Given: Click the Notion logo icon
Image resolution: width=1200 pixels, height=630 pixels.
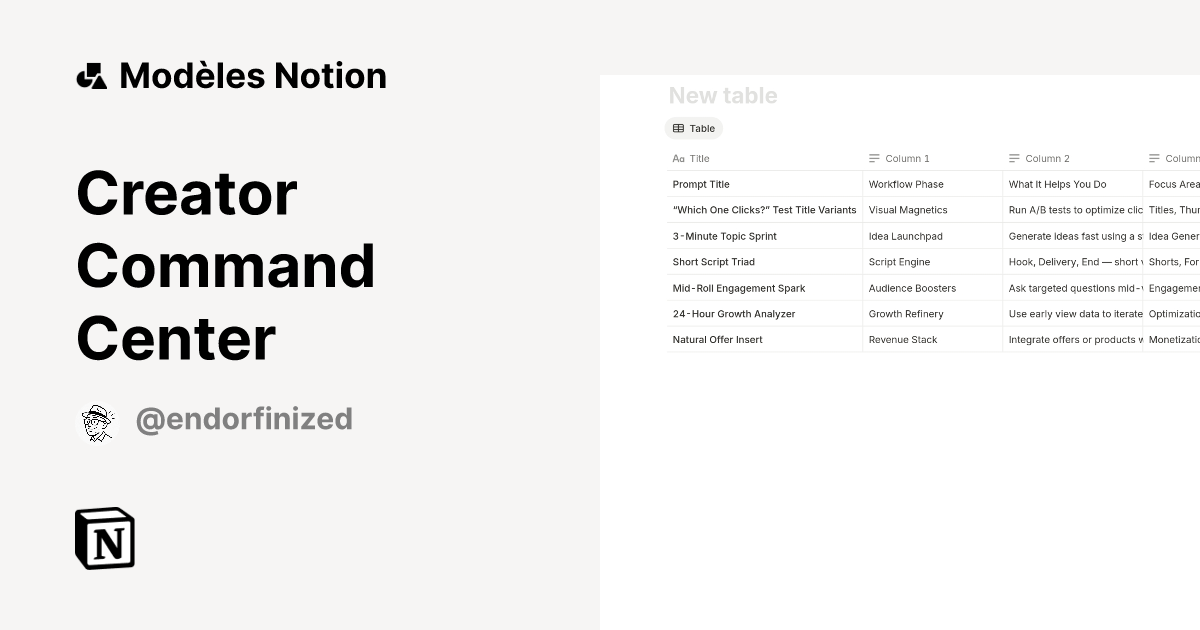Looking at the screenshot, I should tap(104, 538).
